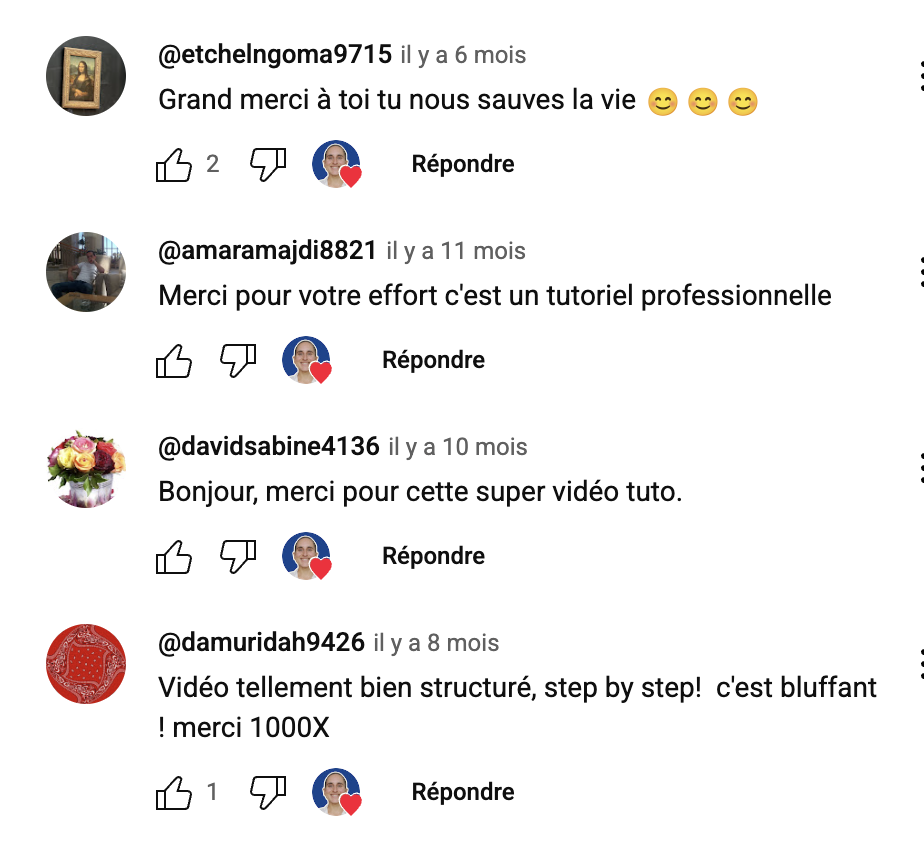Open the flower bouquet profile avatar
The image size is (924, 852).
coord(86,468)
